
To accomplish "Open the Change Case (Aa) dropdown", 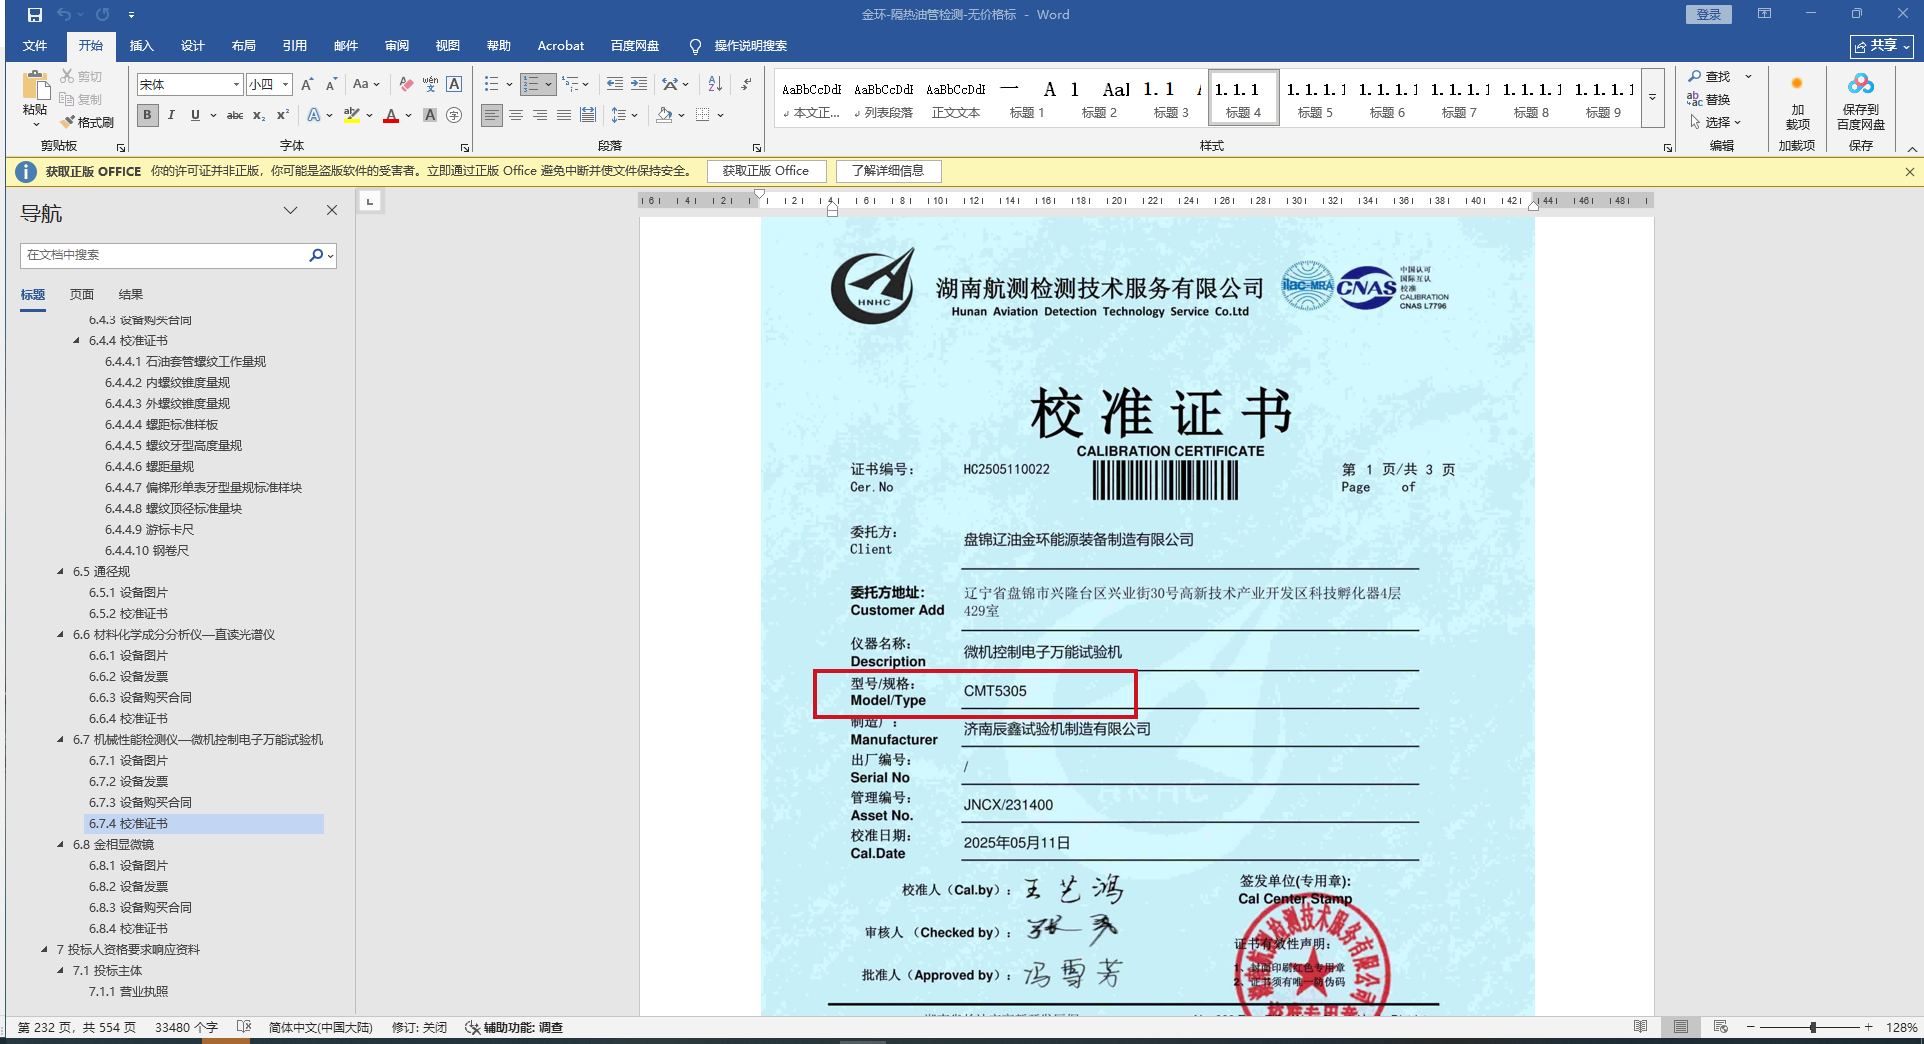I will [x=366, y=85].
